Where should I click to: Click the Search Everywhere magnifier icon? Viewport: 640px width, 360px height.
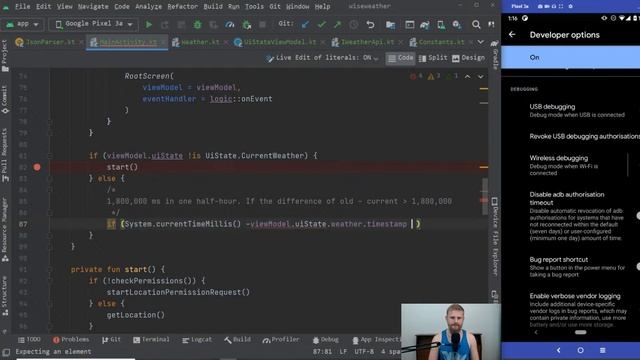[x=476, y=24]
